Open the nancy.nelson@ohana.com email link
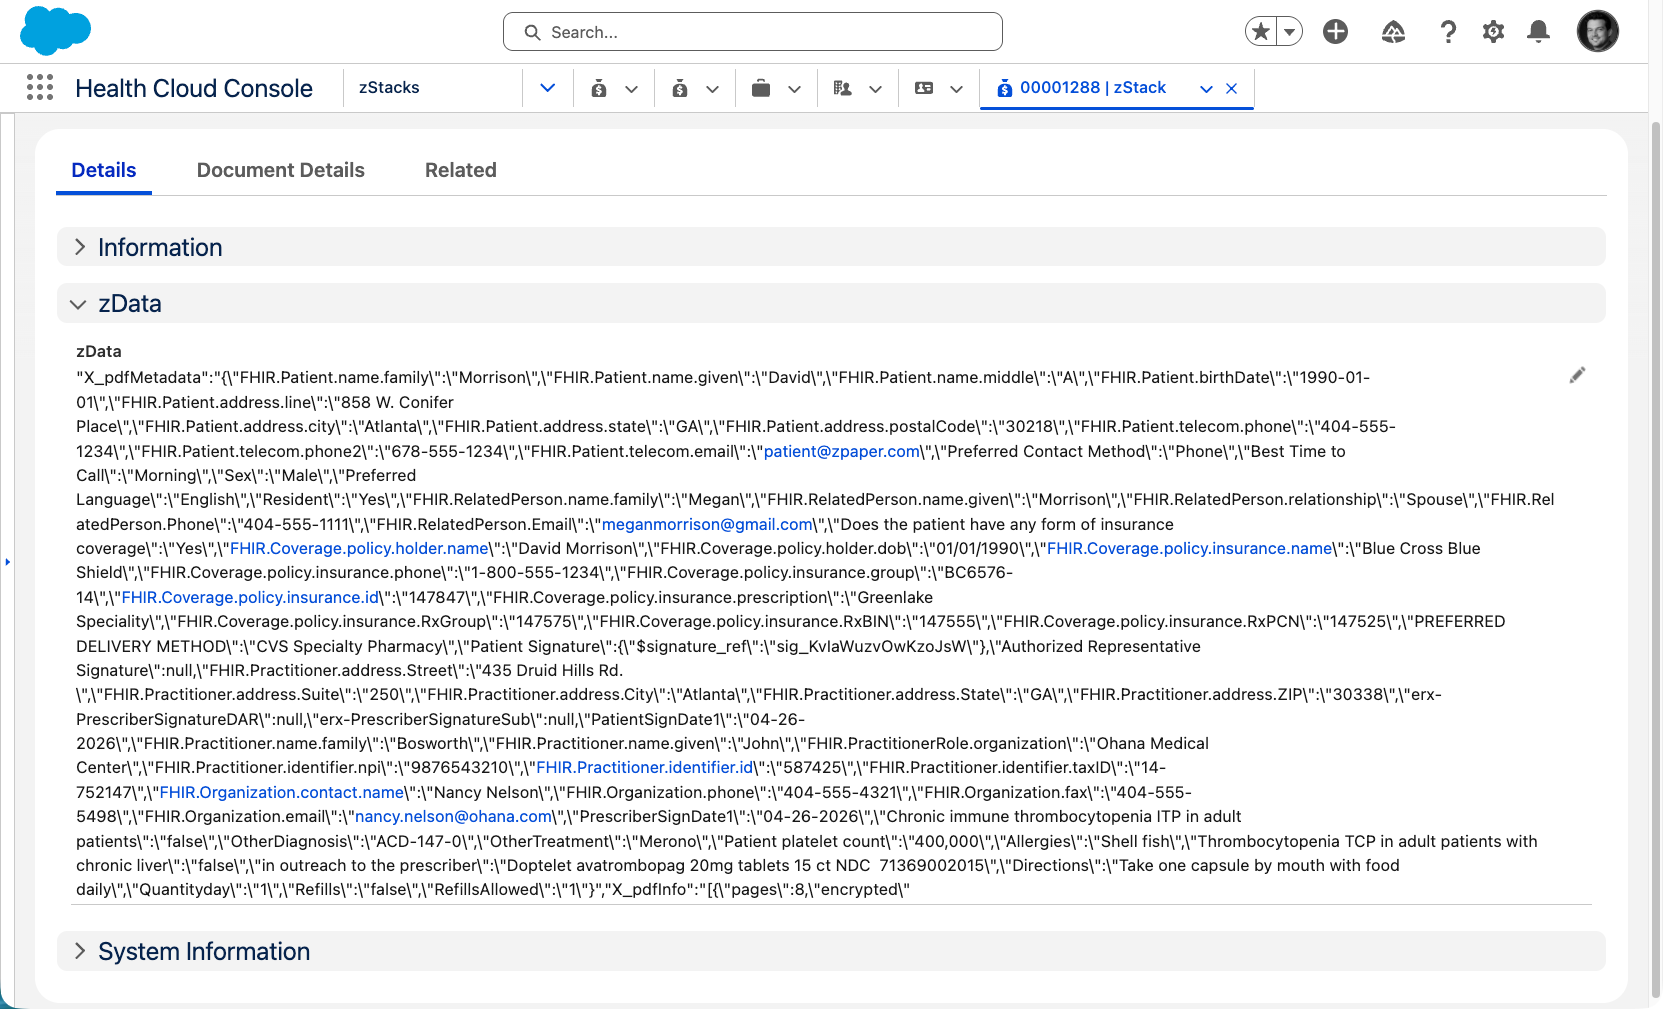This screenshot has width=1663, height=1009. (x=454, y=816)
